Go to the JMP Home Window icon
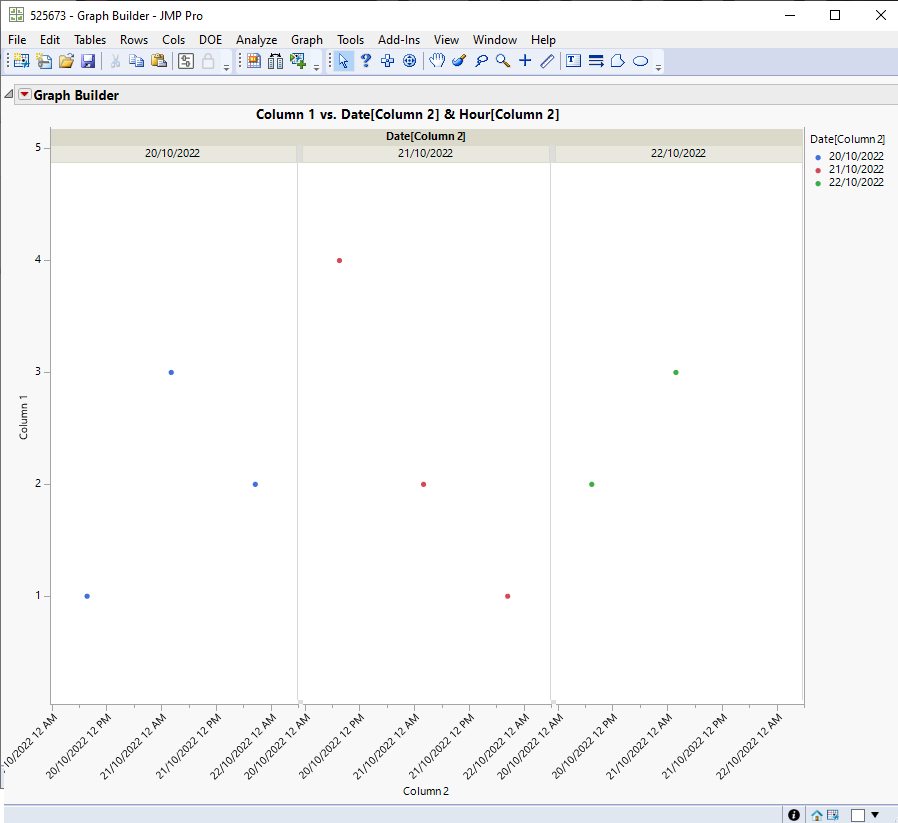 point(817,815)
